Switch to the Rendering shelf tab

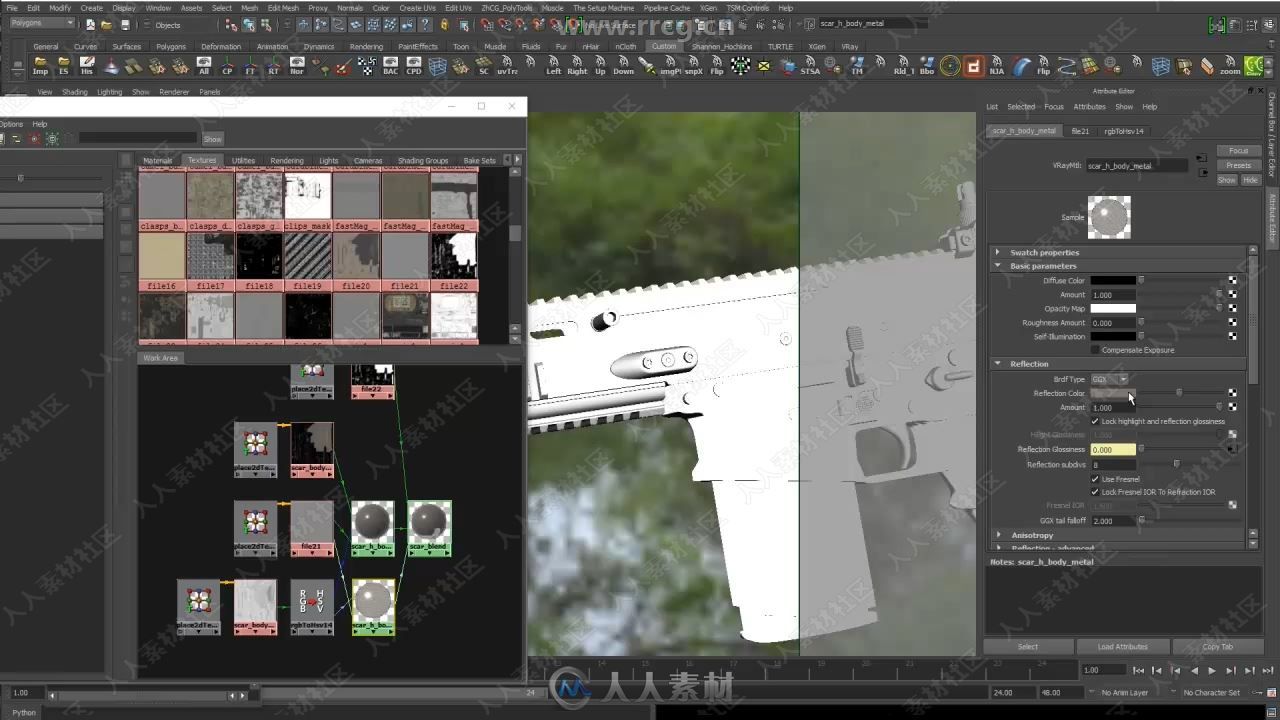366,46
